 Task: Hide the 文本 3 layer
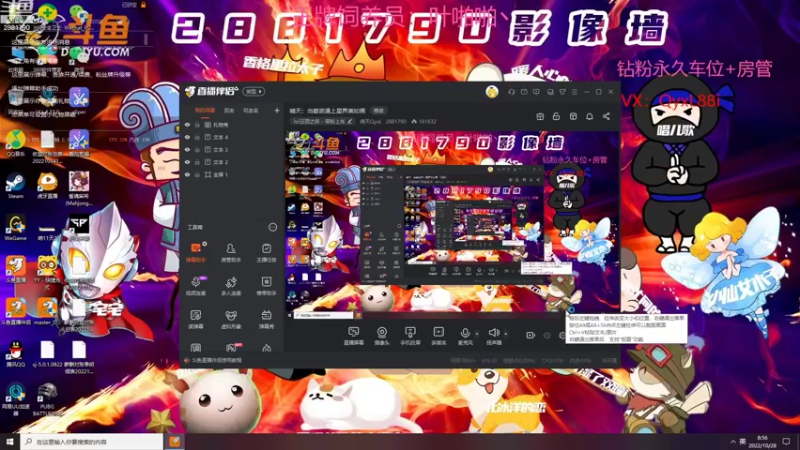188,149
